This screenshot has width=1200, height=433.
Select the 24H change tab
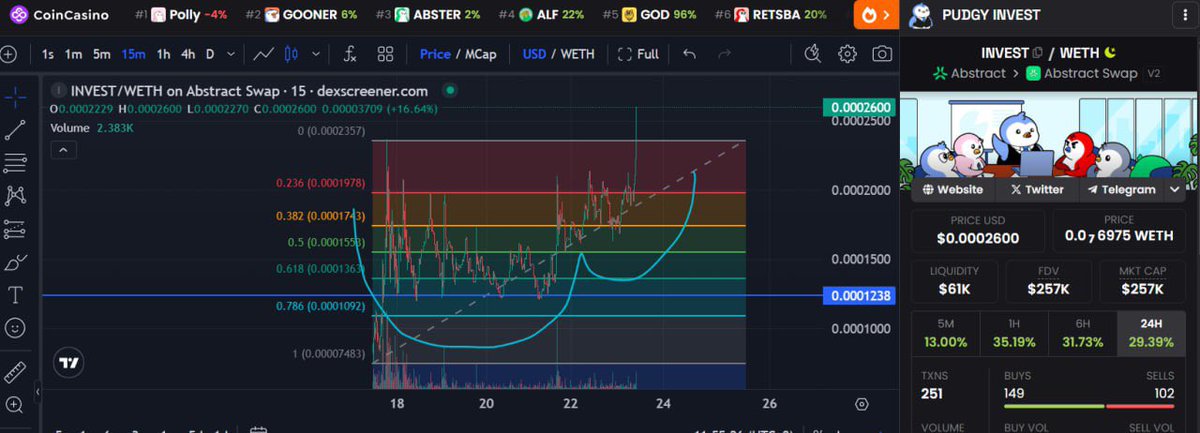tap(1149, 332)
